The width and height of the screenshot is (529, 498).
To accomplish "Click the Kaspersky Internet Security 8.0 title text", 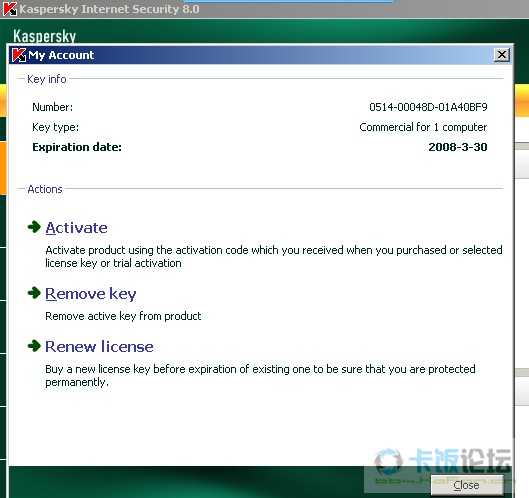I will coord(109,9).
